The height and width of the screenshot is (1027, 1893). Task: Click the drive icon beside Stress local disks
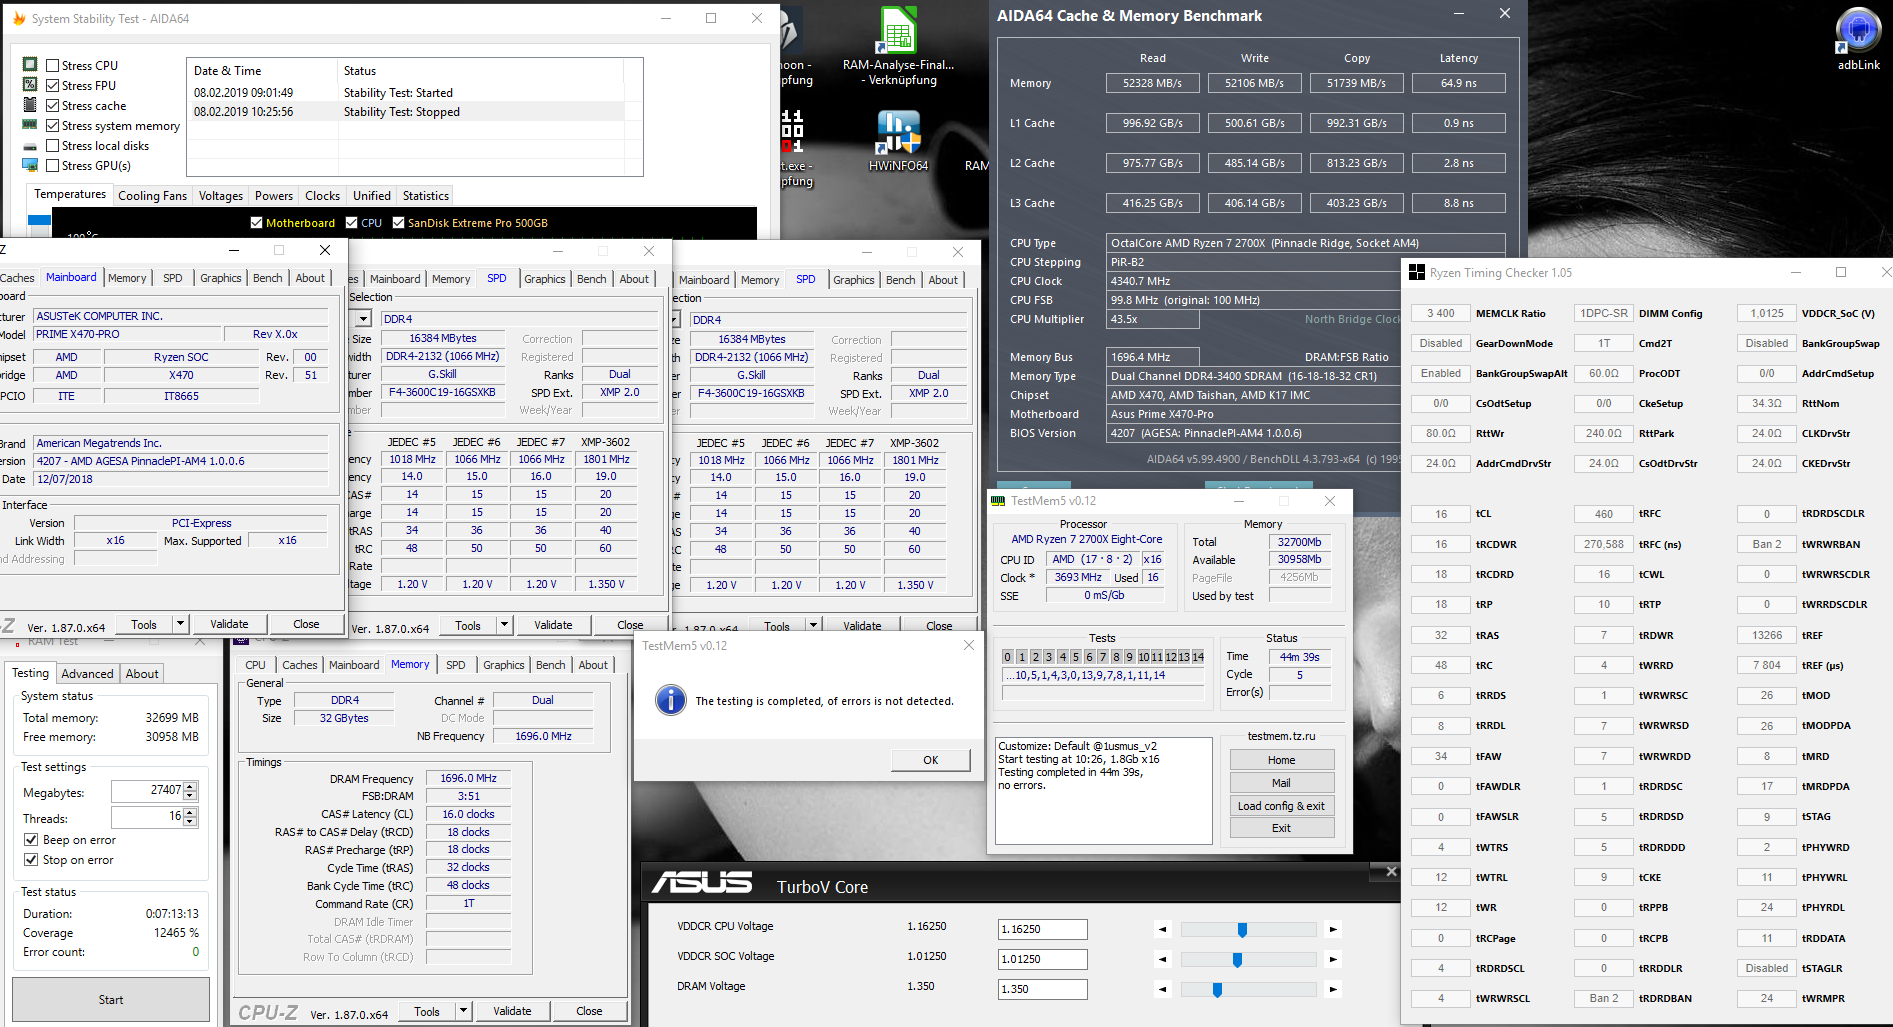pyautogui.click(x=30, y=146)
